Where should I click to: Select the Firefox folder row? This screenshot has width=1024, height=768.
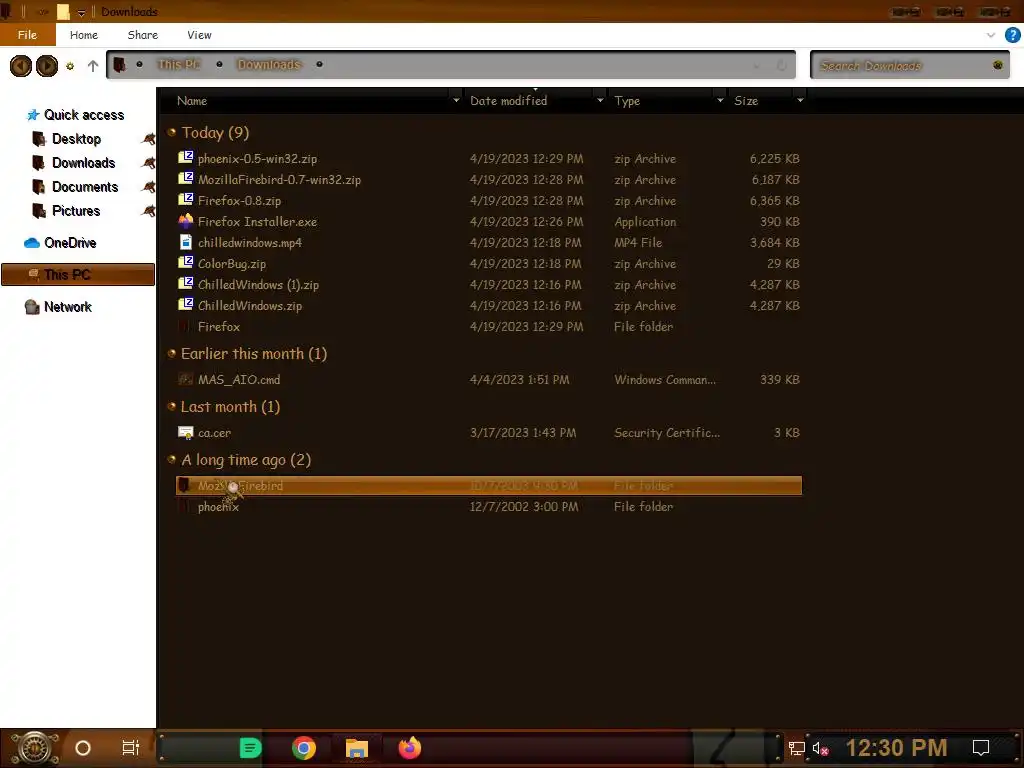(x=488, y=327)
